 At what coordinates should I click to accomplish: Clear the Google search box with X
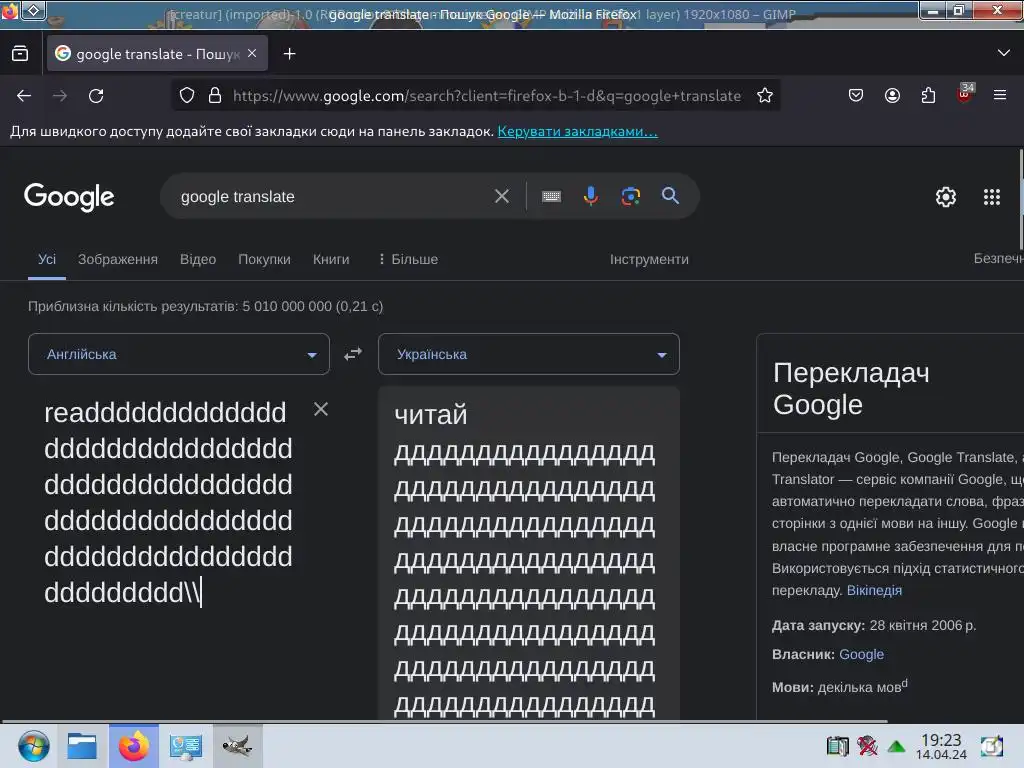click(502, 196)
